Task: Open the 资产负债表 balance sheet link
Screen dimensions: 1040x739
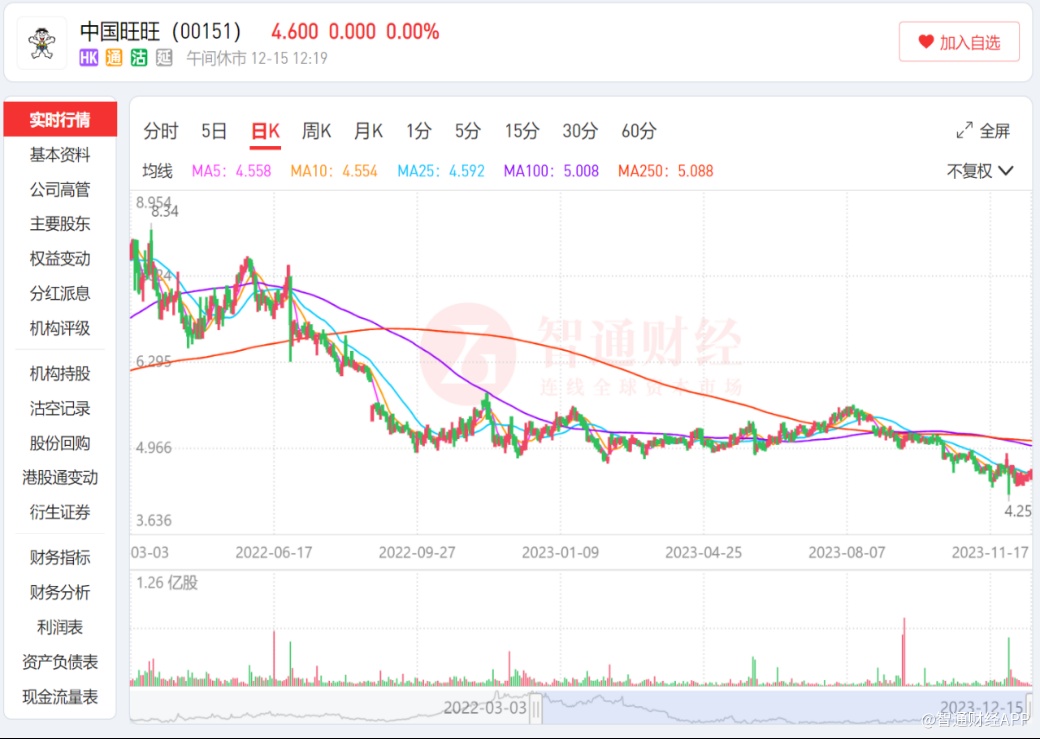Action: 60,662
